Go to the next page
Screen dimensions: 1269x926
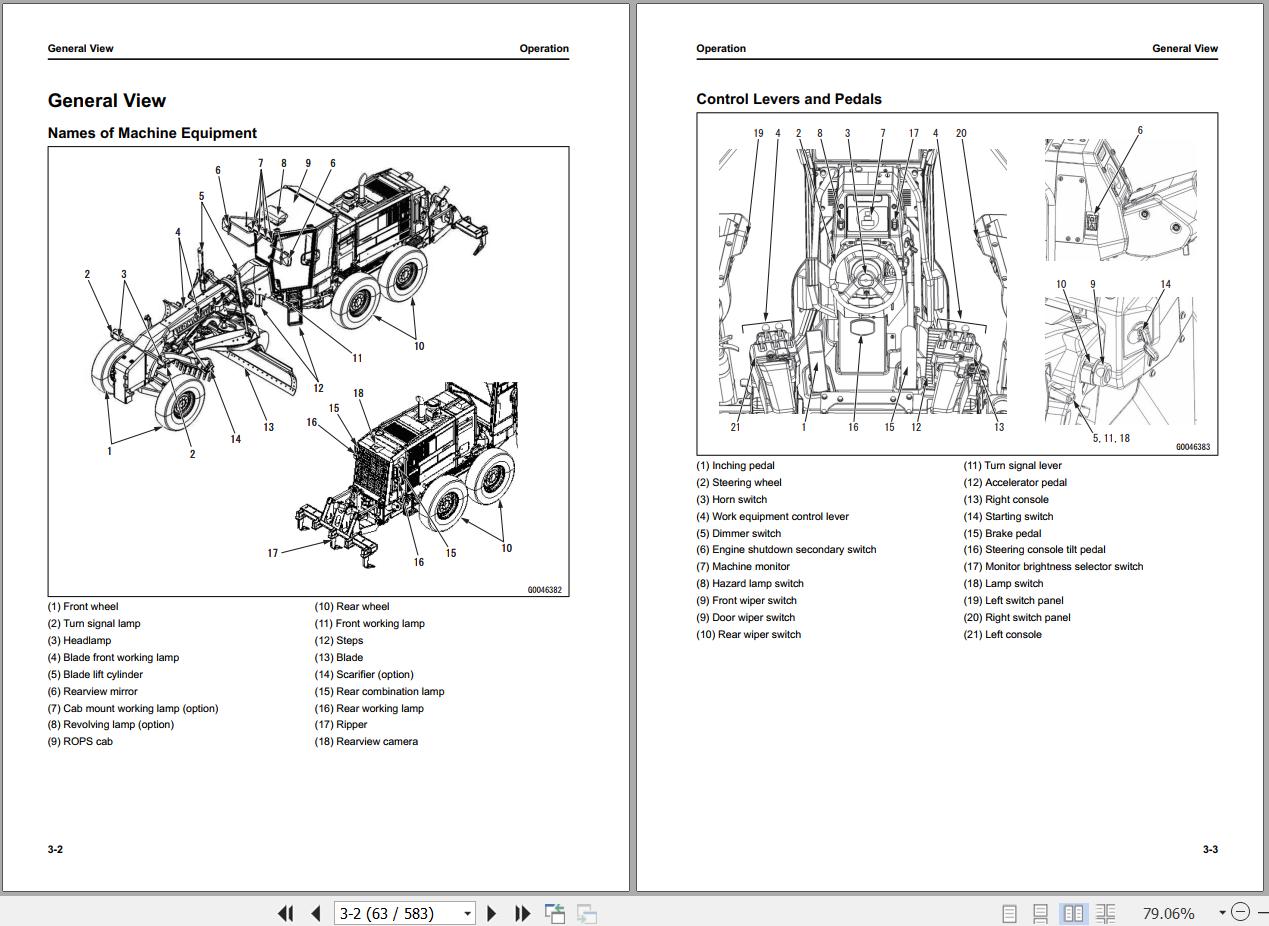coord(491,913)
